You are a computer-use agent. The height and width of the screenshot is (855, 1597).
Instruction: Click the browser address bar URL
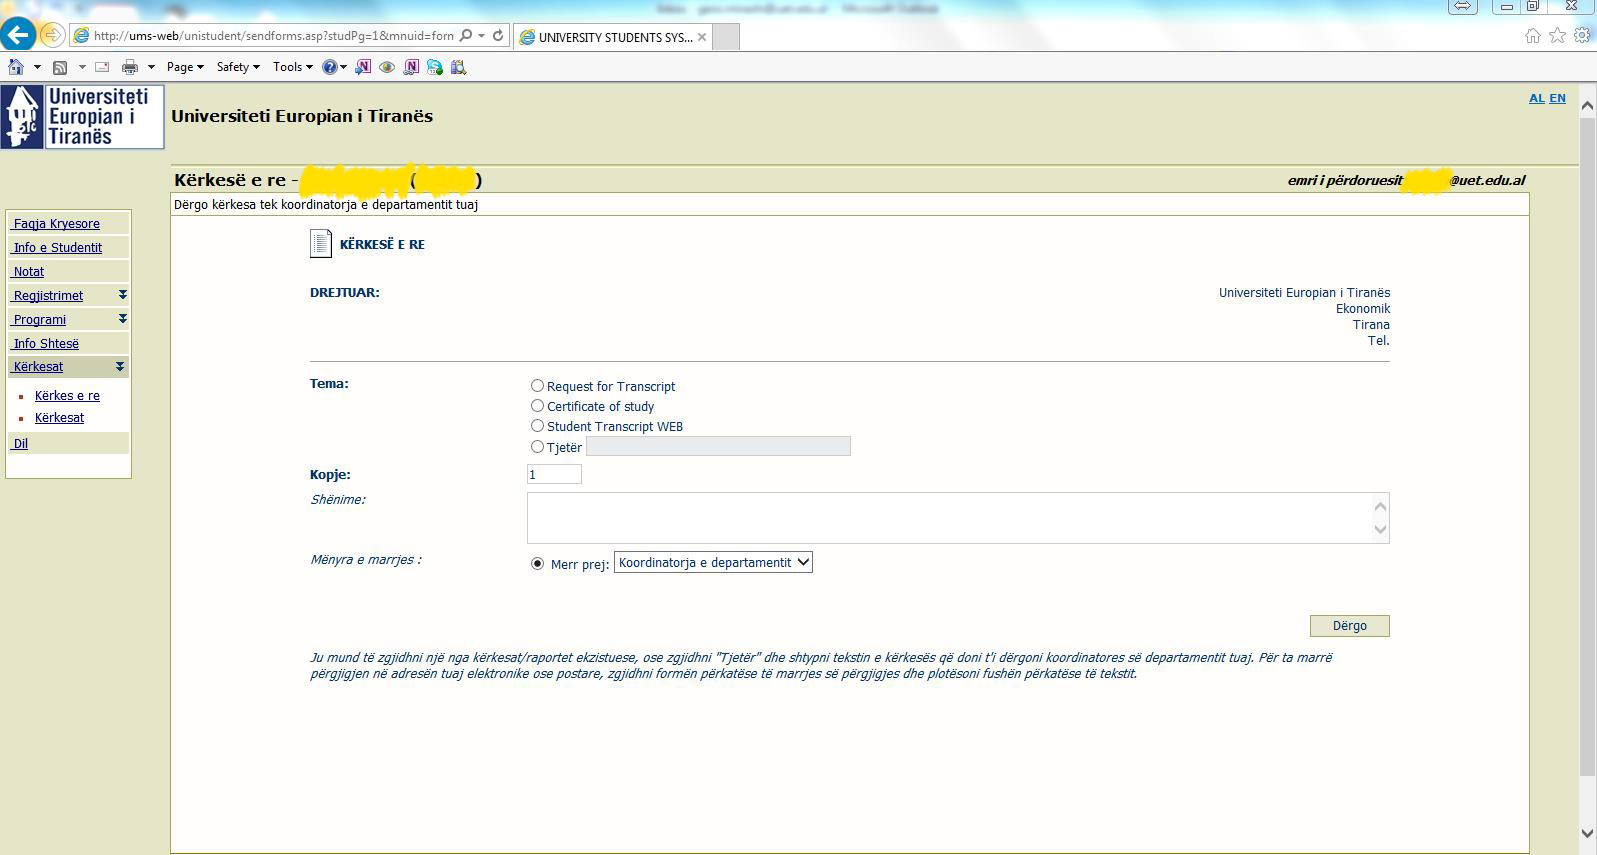tap(273, 36)
